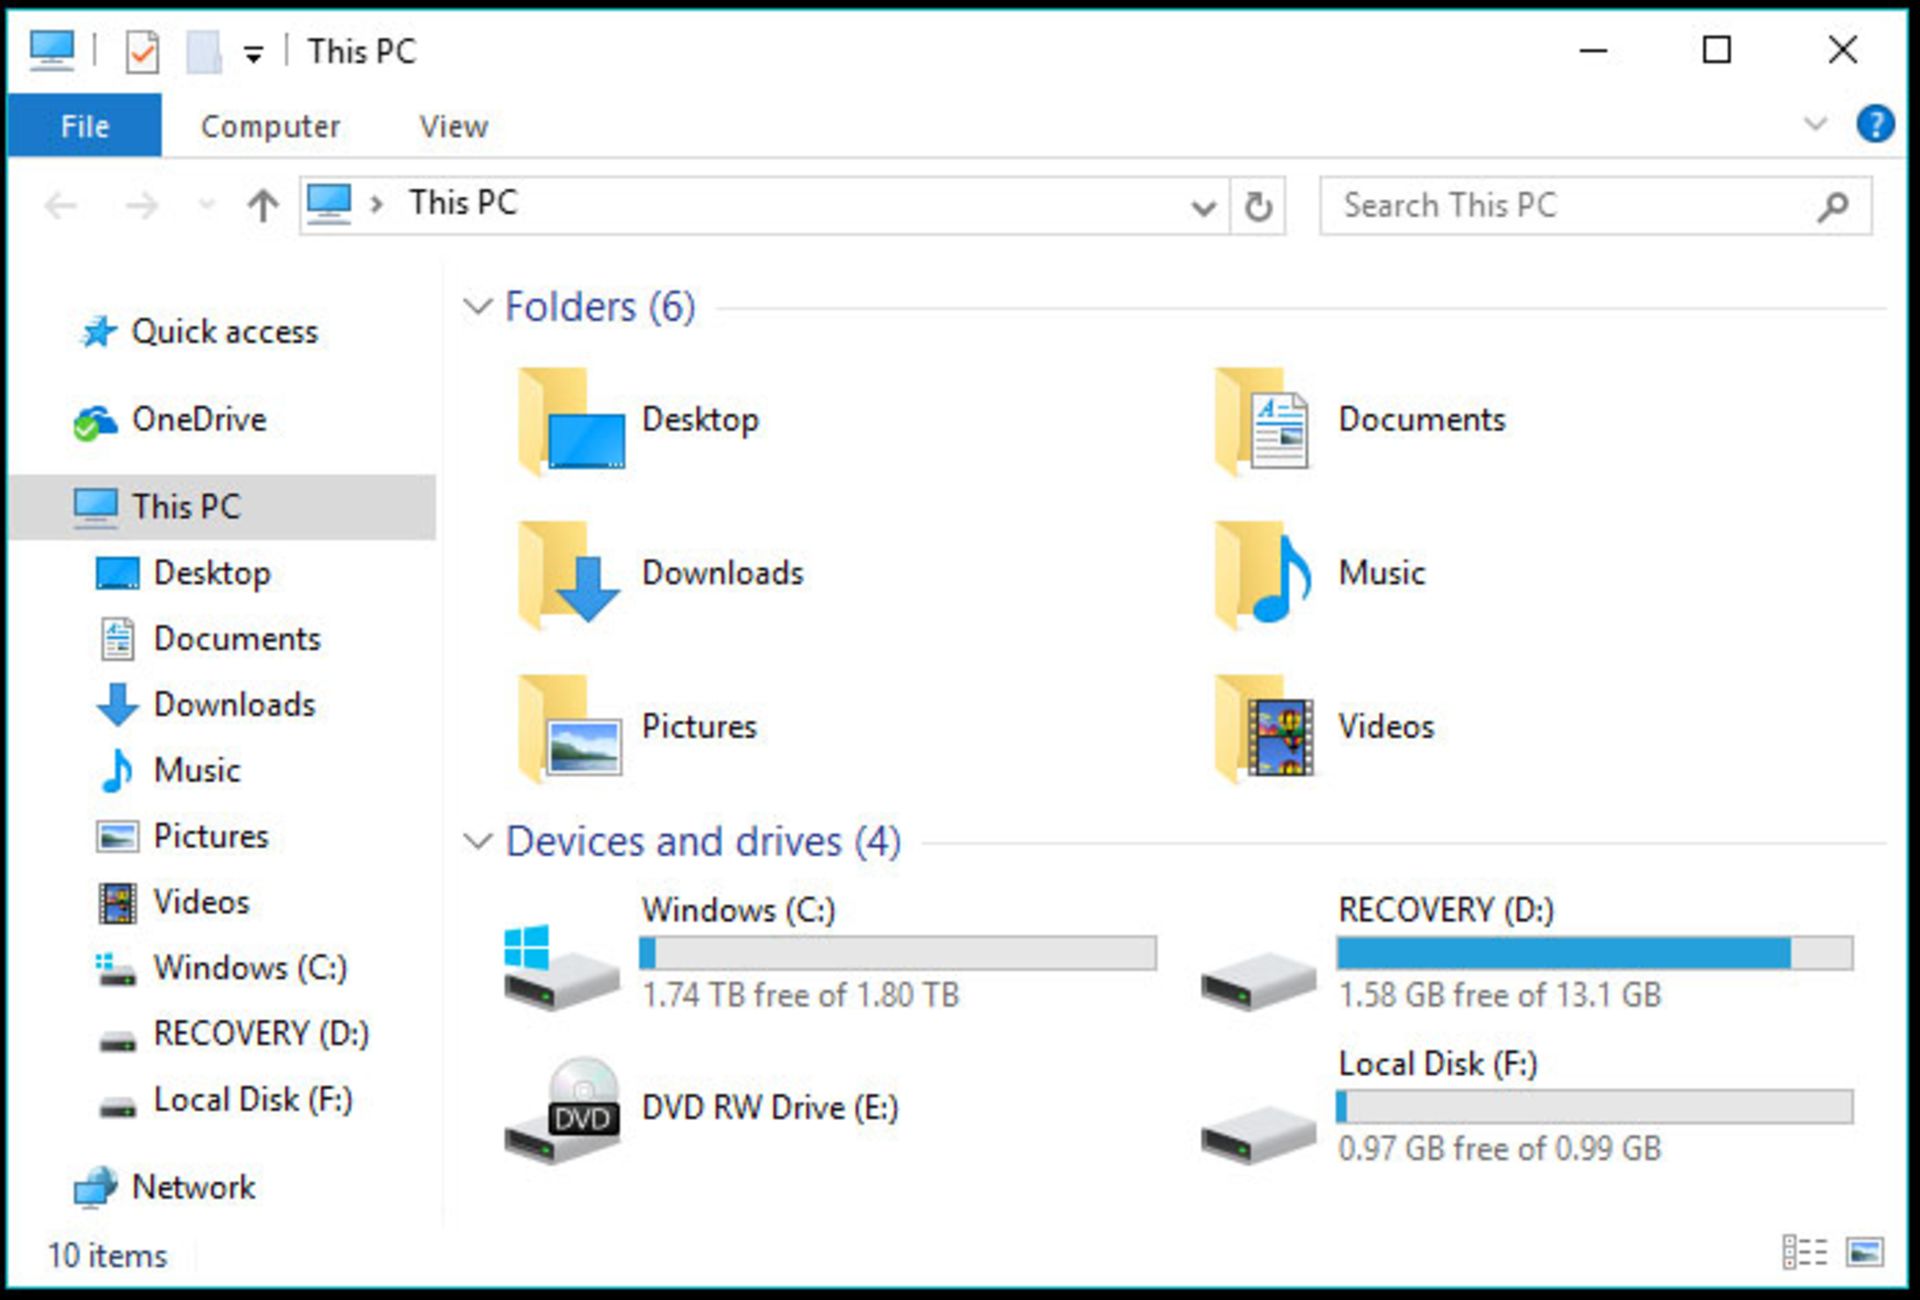Open the Help question mark icon

(x=1874, y=125)
